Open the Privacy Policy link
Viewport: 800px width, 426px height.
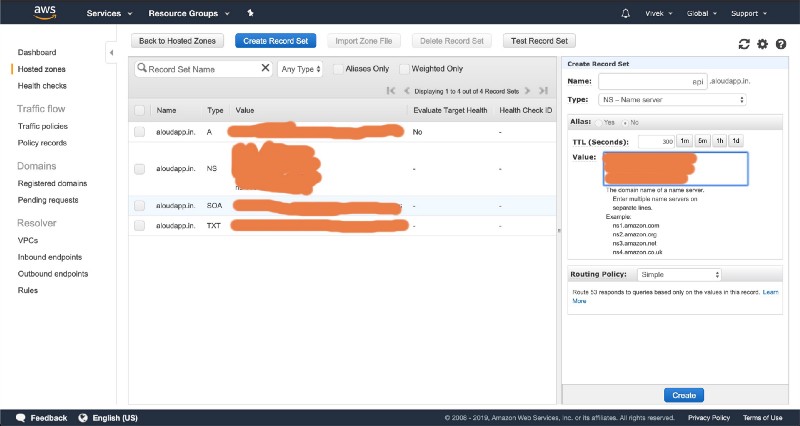(x=709, y=418)
